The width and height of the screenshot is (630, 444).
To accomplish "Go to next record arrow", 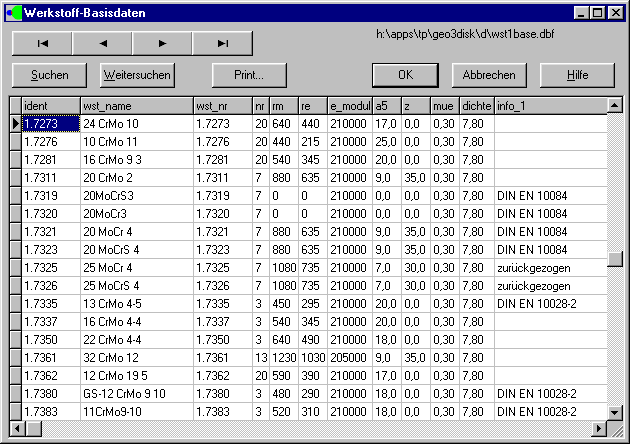I will [x=162, y=43].
